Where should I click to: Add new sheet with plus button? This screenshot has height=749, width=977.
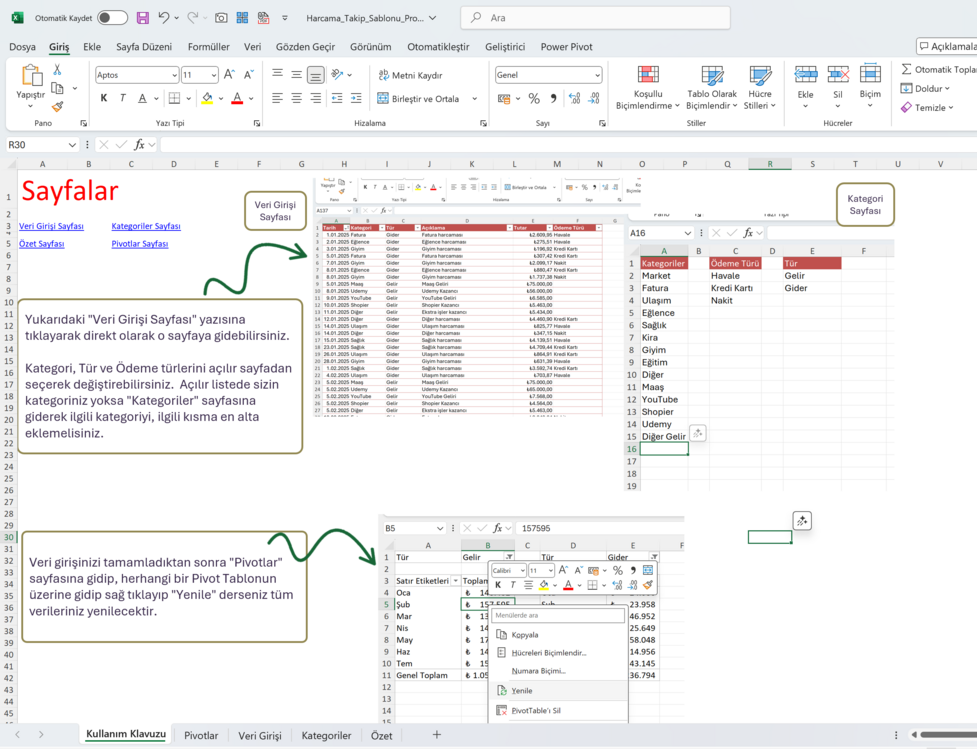coord(437,735)
